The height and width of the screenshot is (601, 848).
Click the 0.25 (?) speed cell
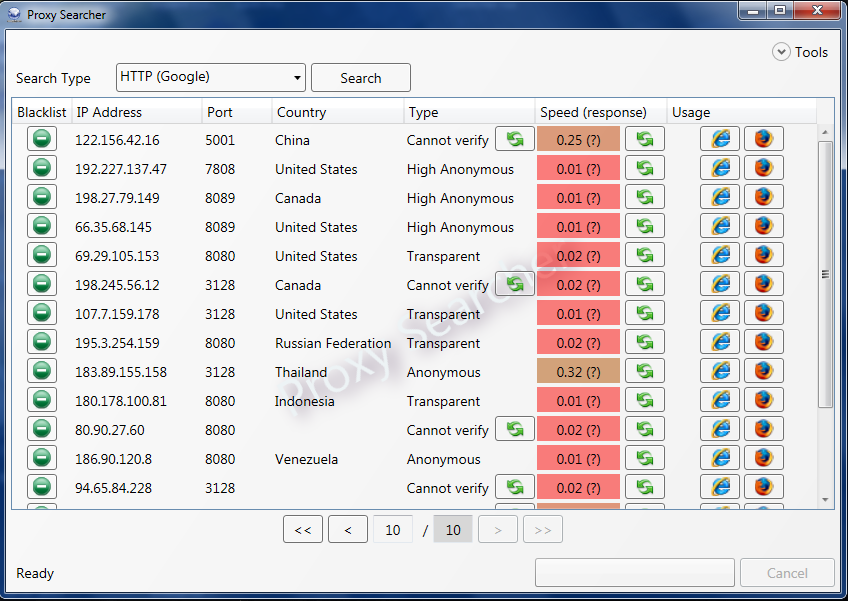coord(578,139)
